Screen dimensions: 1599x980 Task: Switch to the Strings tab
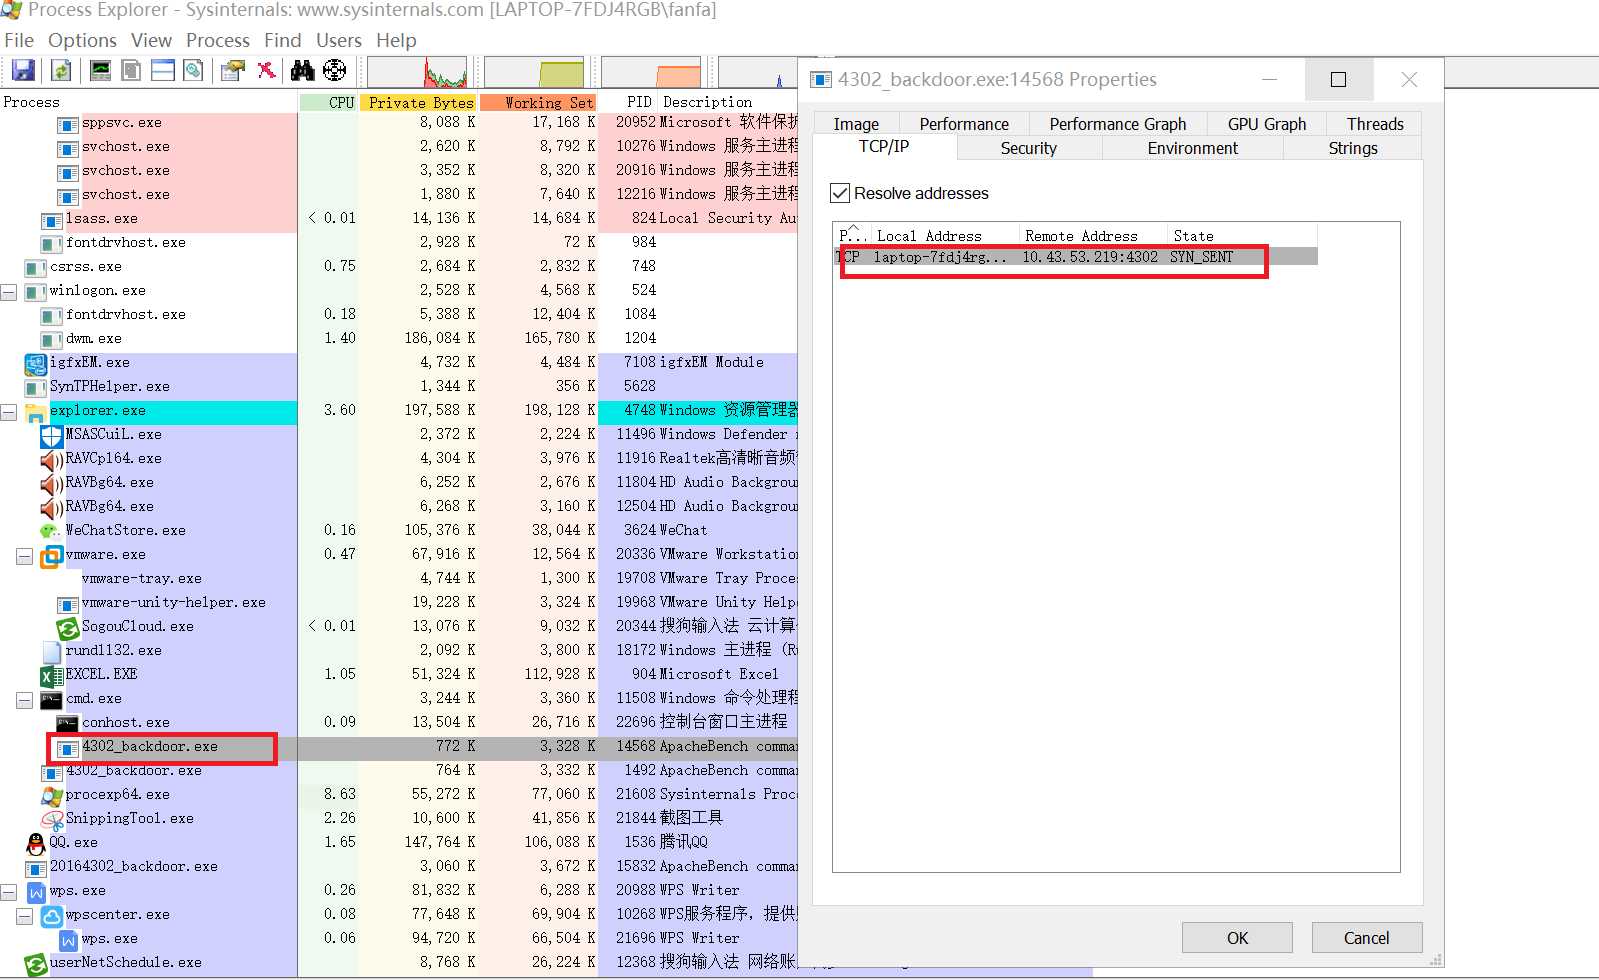[x=1352, y=148]
